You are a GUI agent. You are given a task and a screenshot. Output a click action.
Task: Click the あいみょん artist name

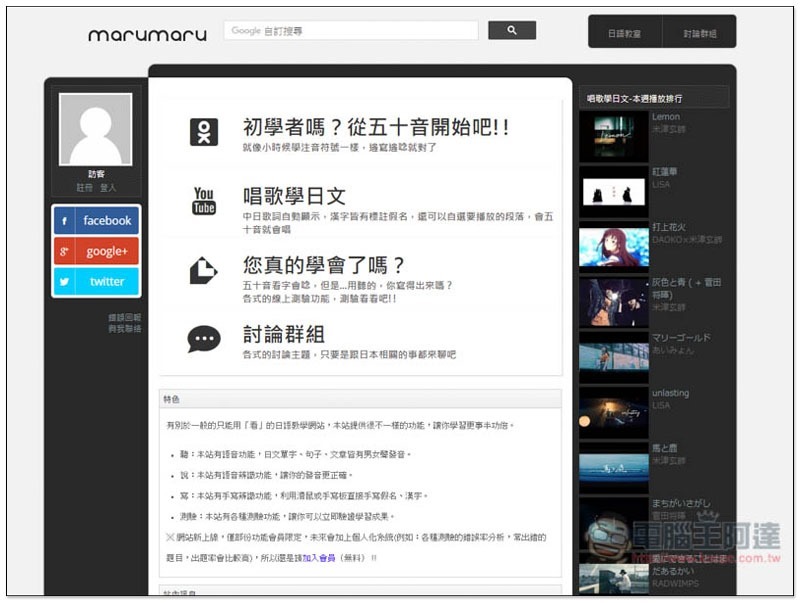(x=672, y=350)
